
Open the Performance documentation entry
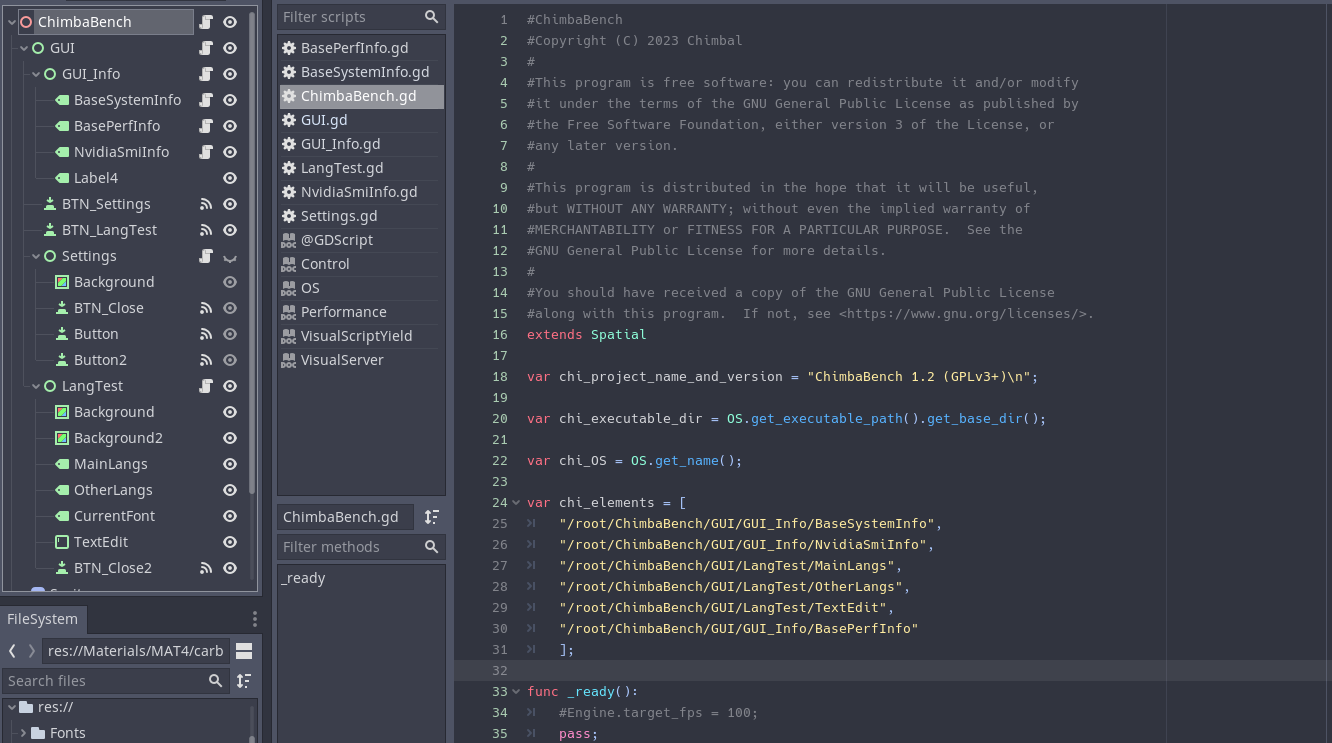[x=361, y=312]
